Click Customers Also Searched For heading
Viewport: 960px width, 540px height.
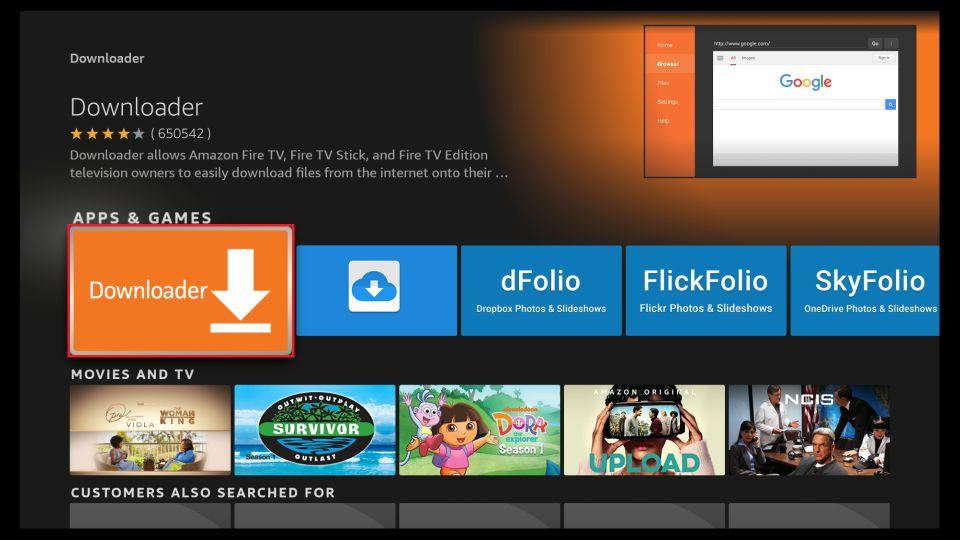click(203, 493)
